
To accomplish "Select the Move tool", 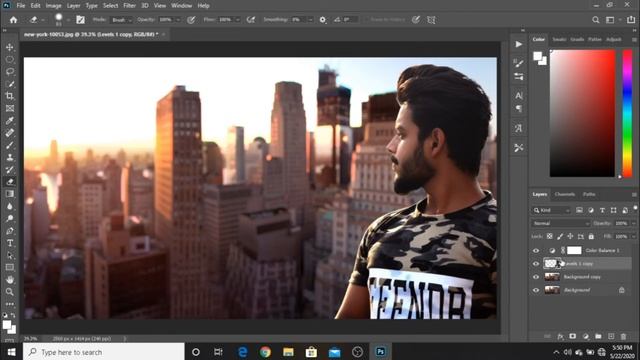I will click(x=9, y=47).
